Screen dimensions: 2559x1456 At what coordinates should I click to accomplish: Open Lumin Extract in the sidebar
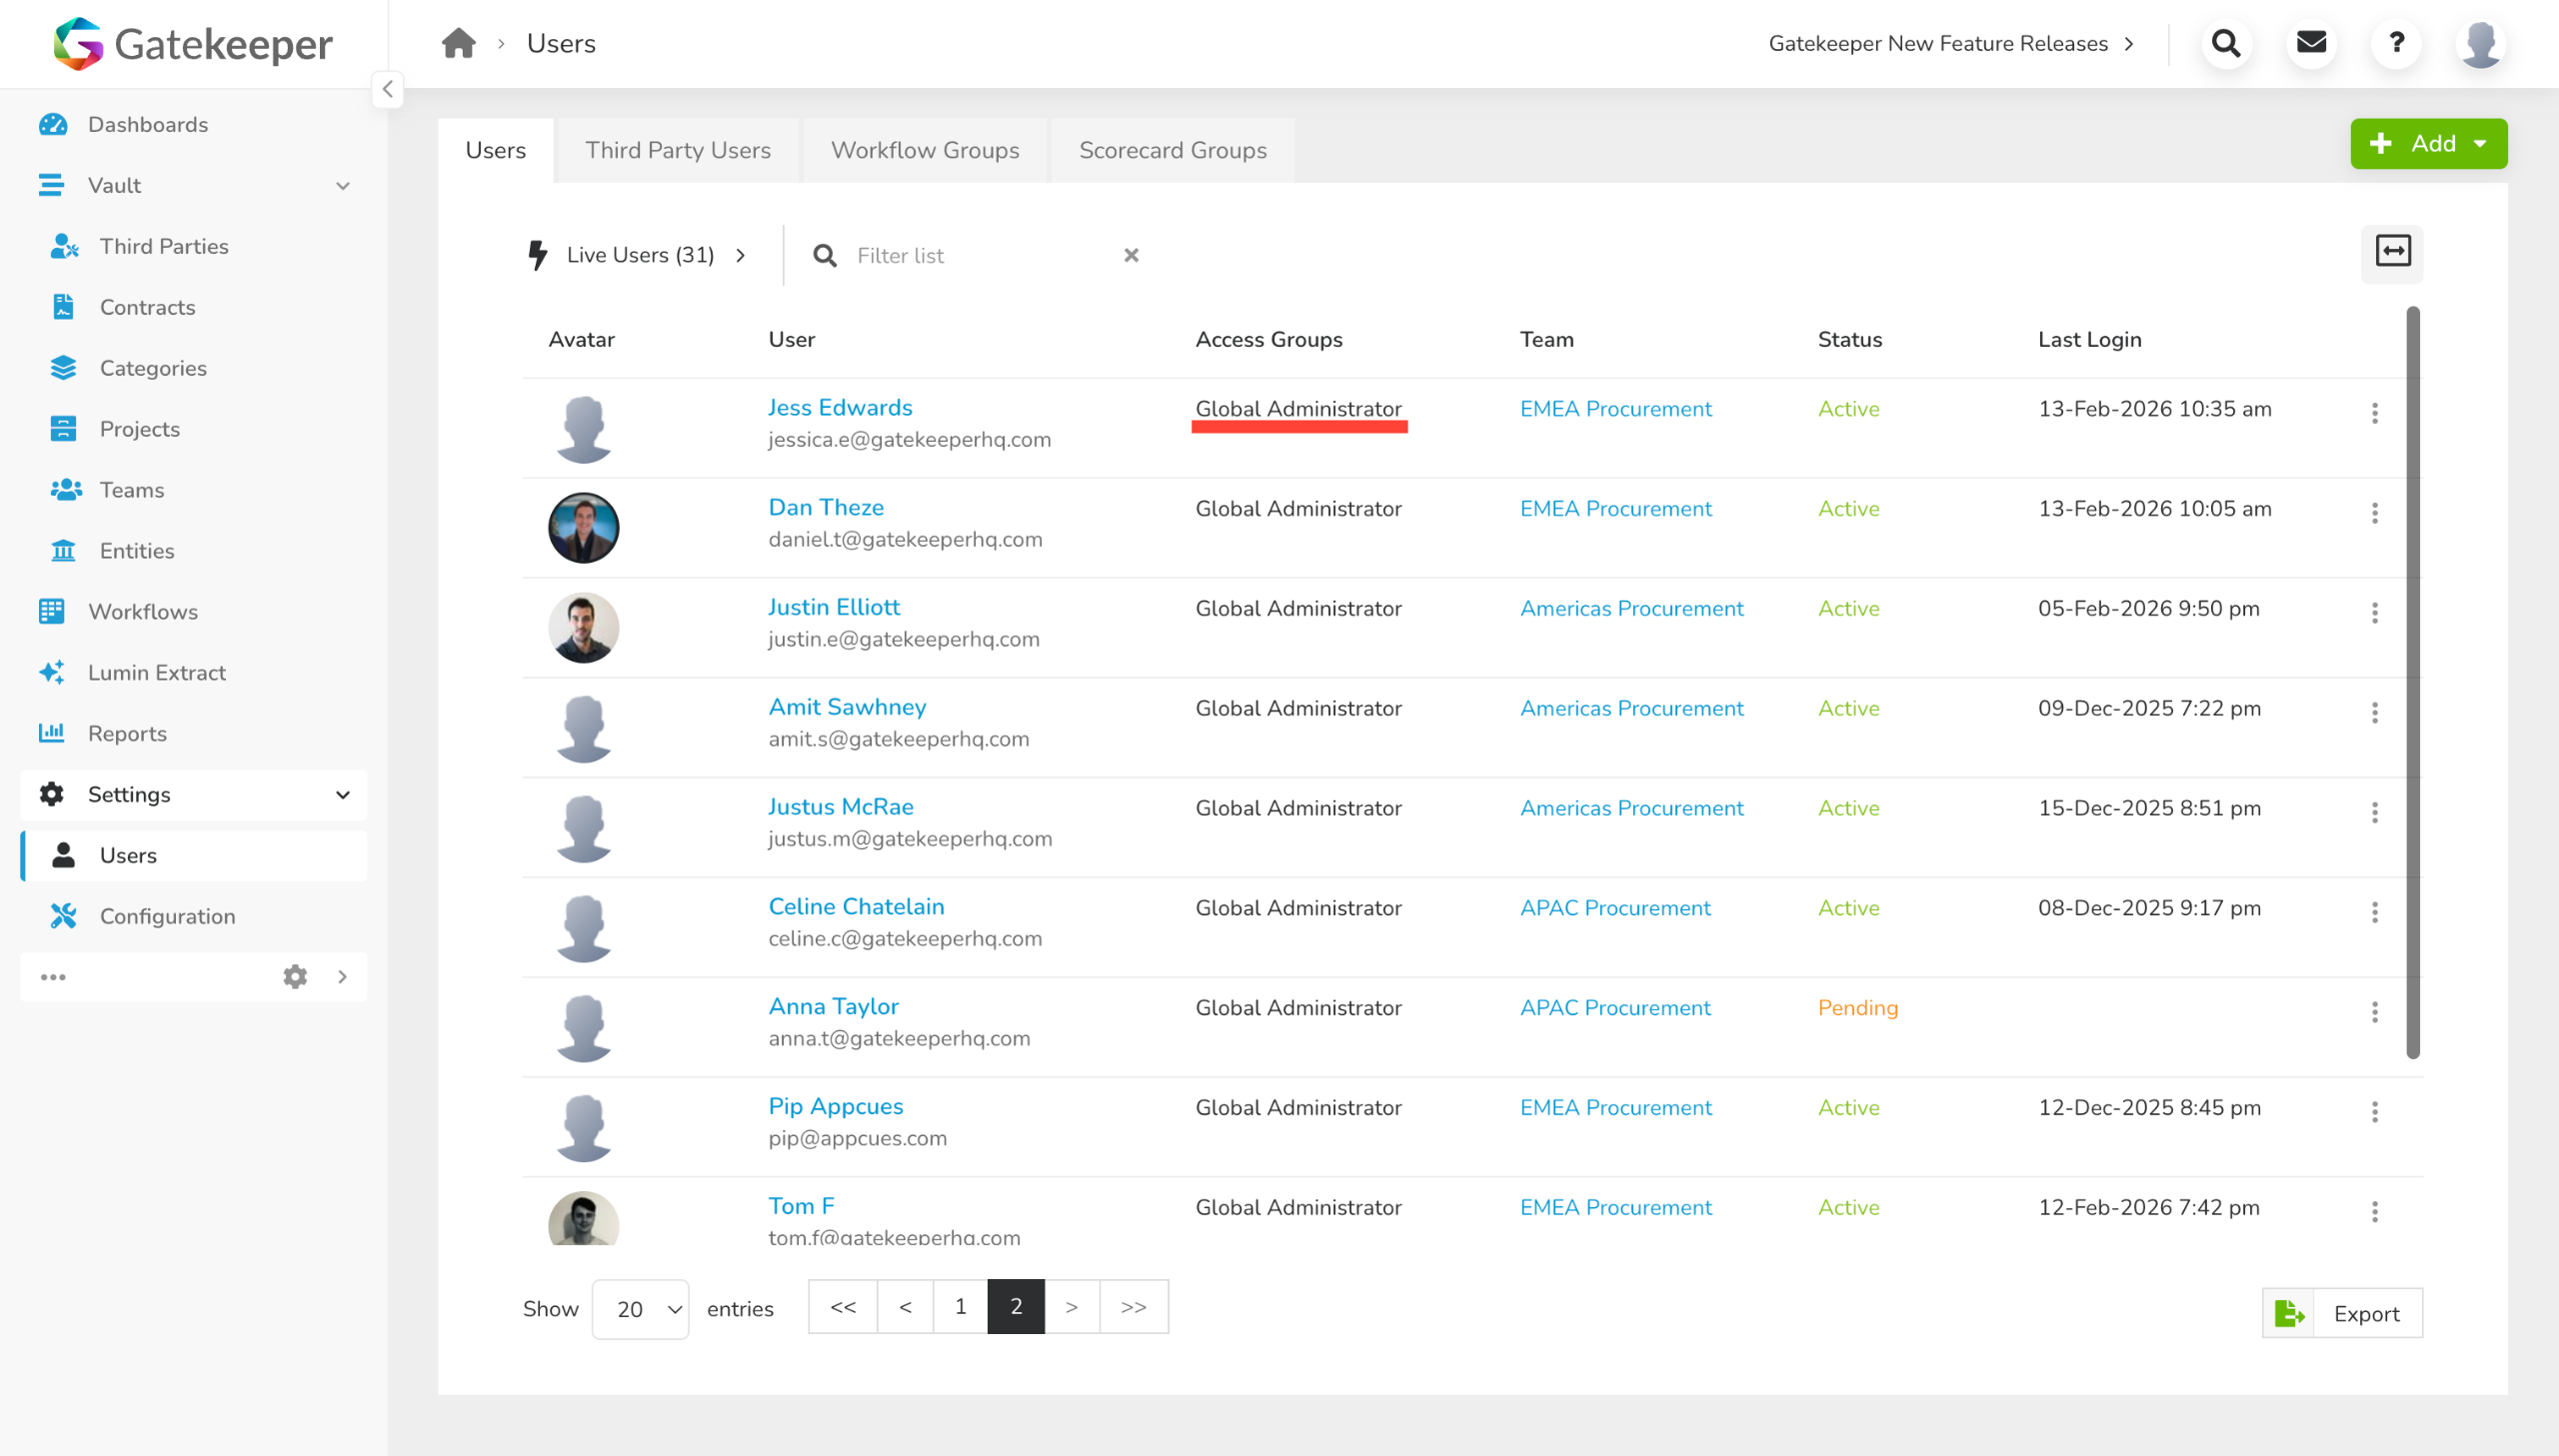(156, 672)
